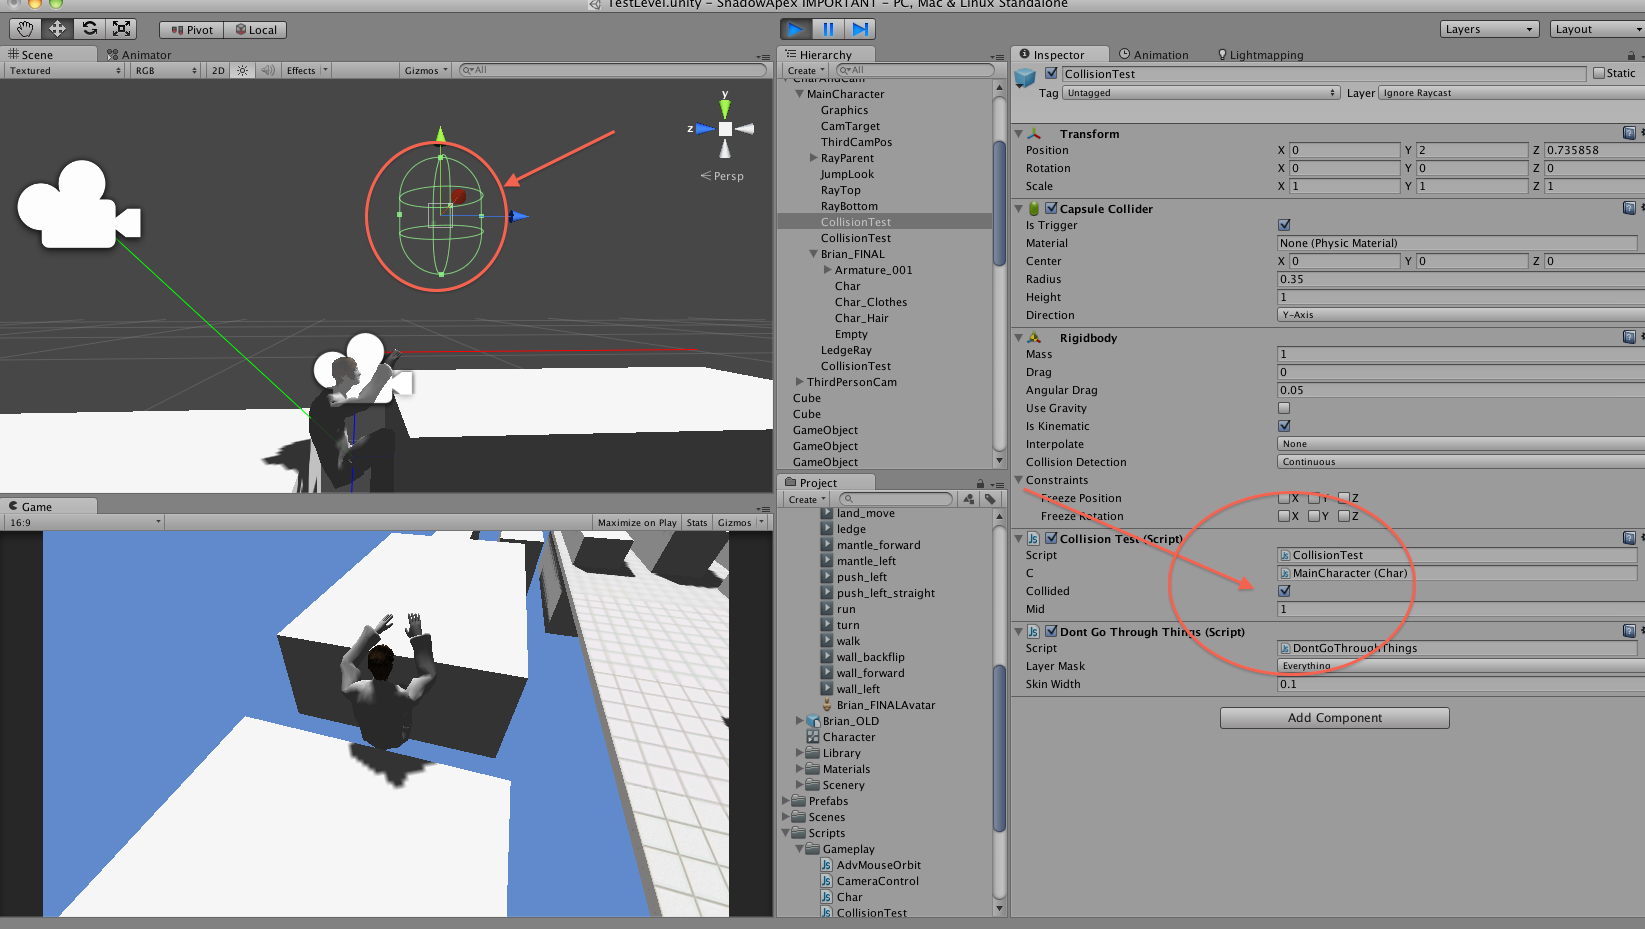The image size is (1645, 929).
Task: Open the Interpolate dropdown
Action: tap(1461, 444)
